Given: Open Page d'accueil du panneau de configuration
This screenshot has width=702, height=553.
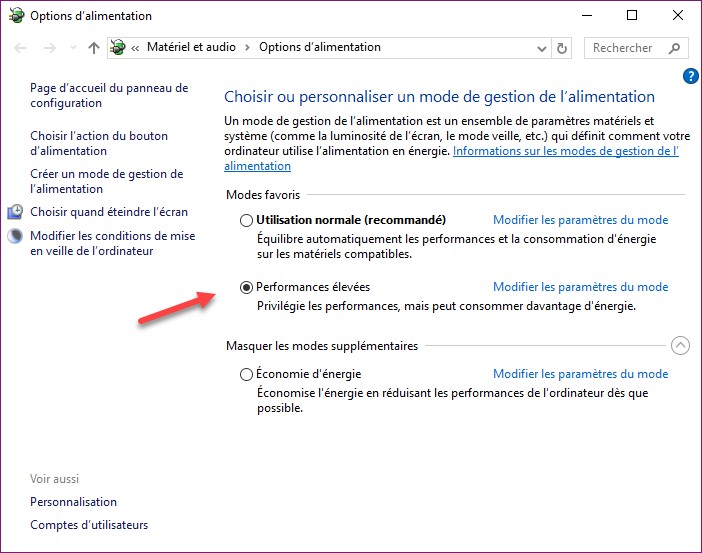Looking at the screenshot, I should click(109, 95).
